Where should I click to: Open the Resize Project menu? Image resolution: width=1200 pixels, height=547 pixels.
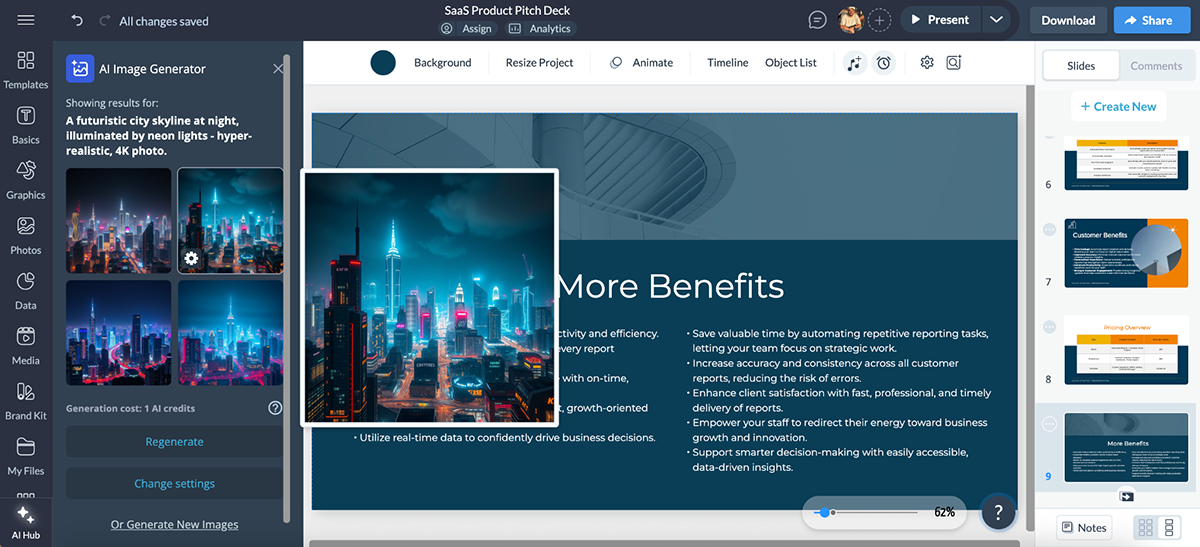click(539, 63)
